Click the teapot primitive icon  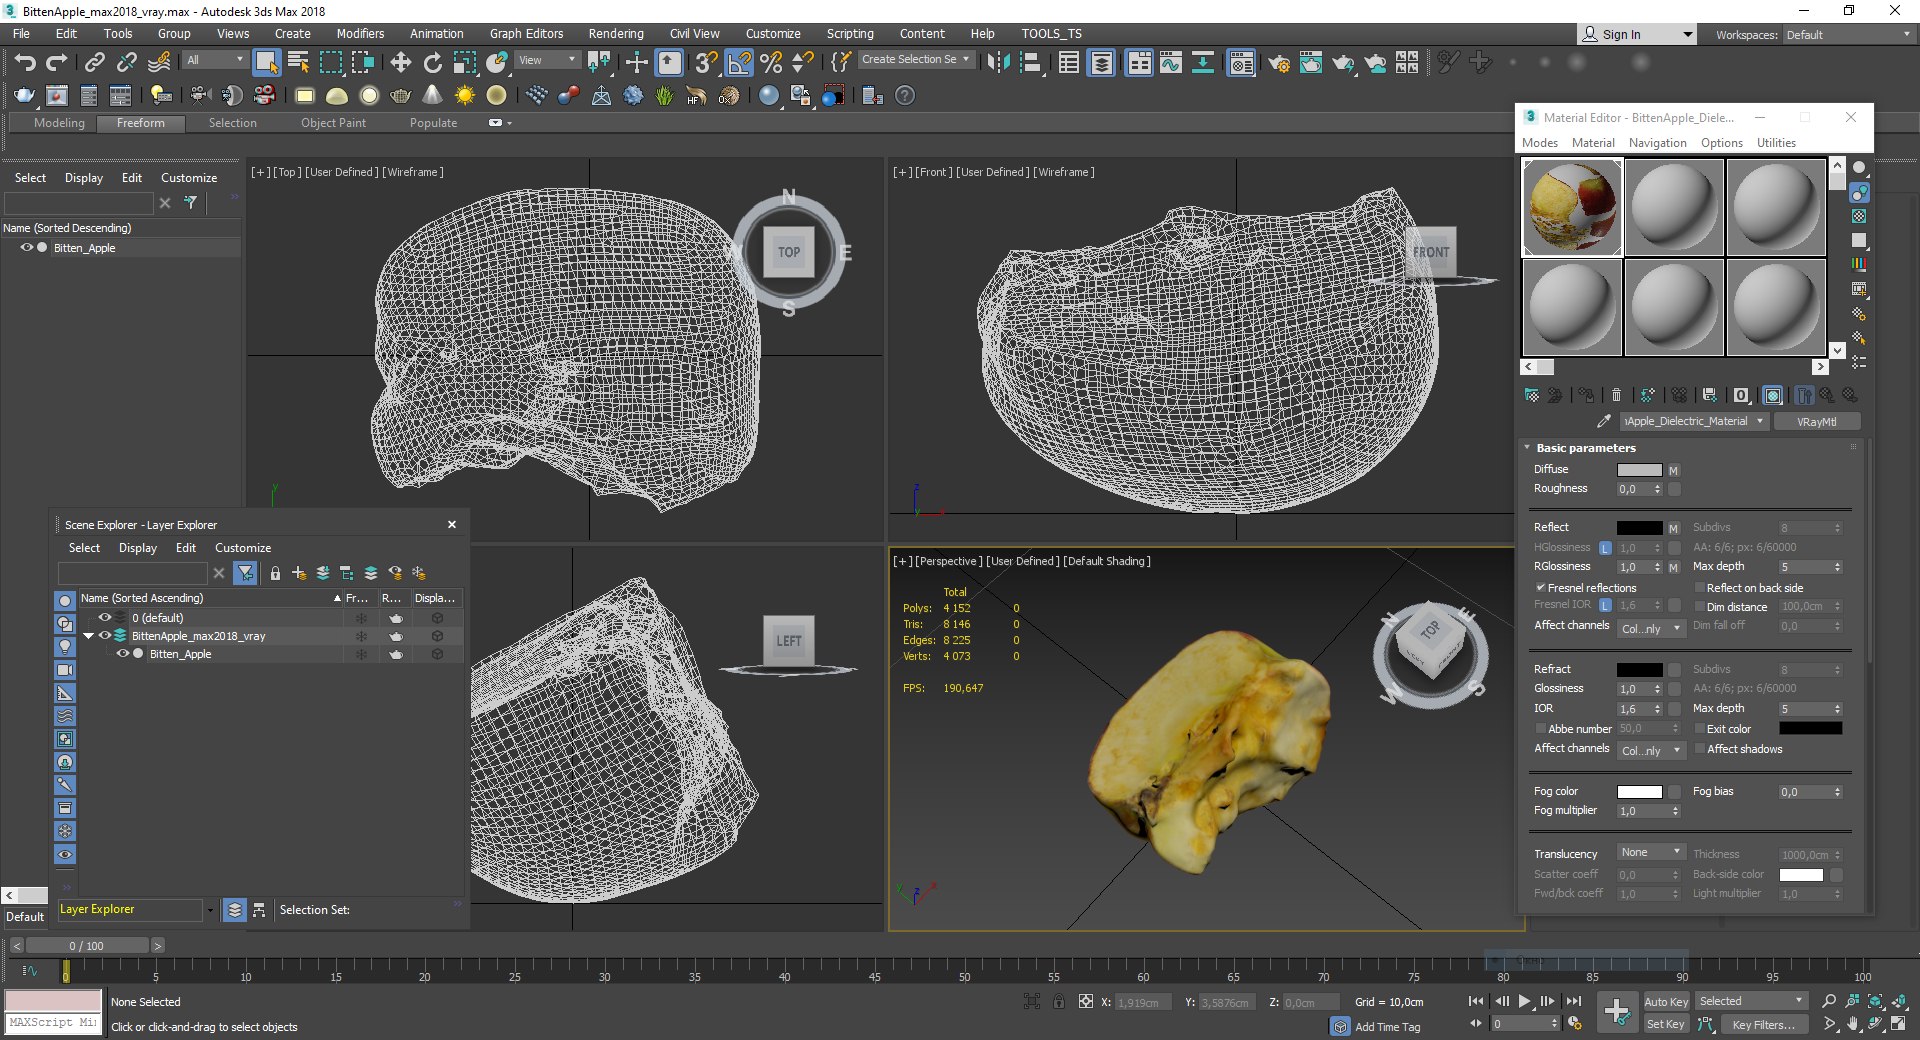coord(401,96)
